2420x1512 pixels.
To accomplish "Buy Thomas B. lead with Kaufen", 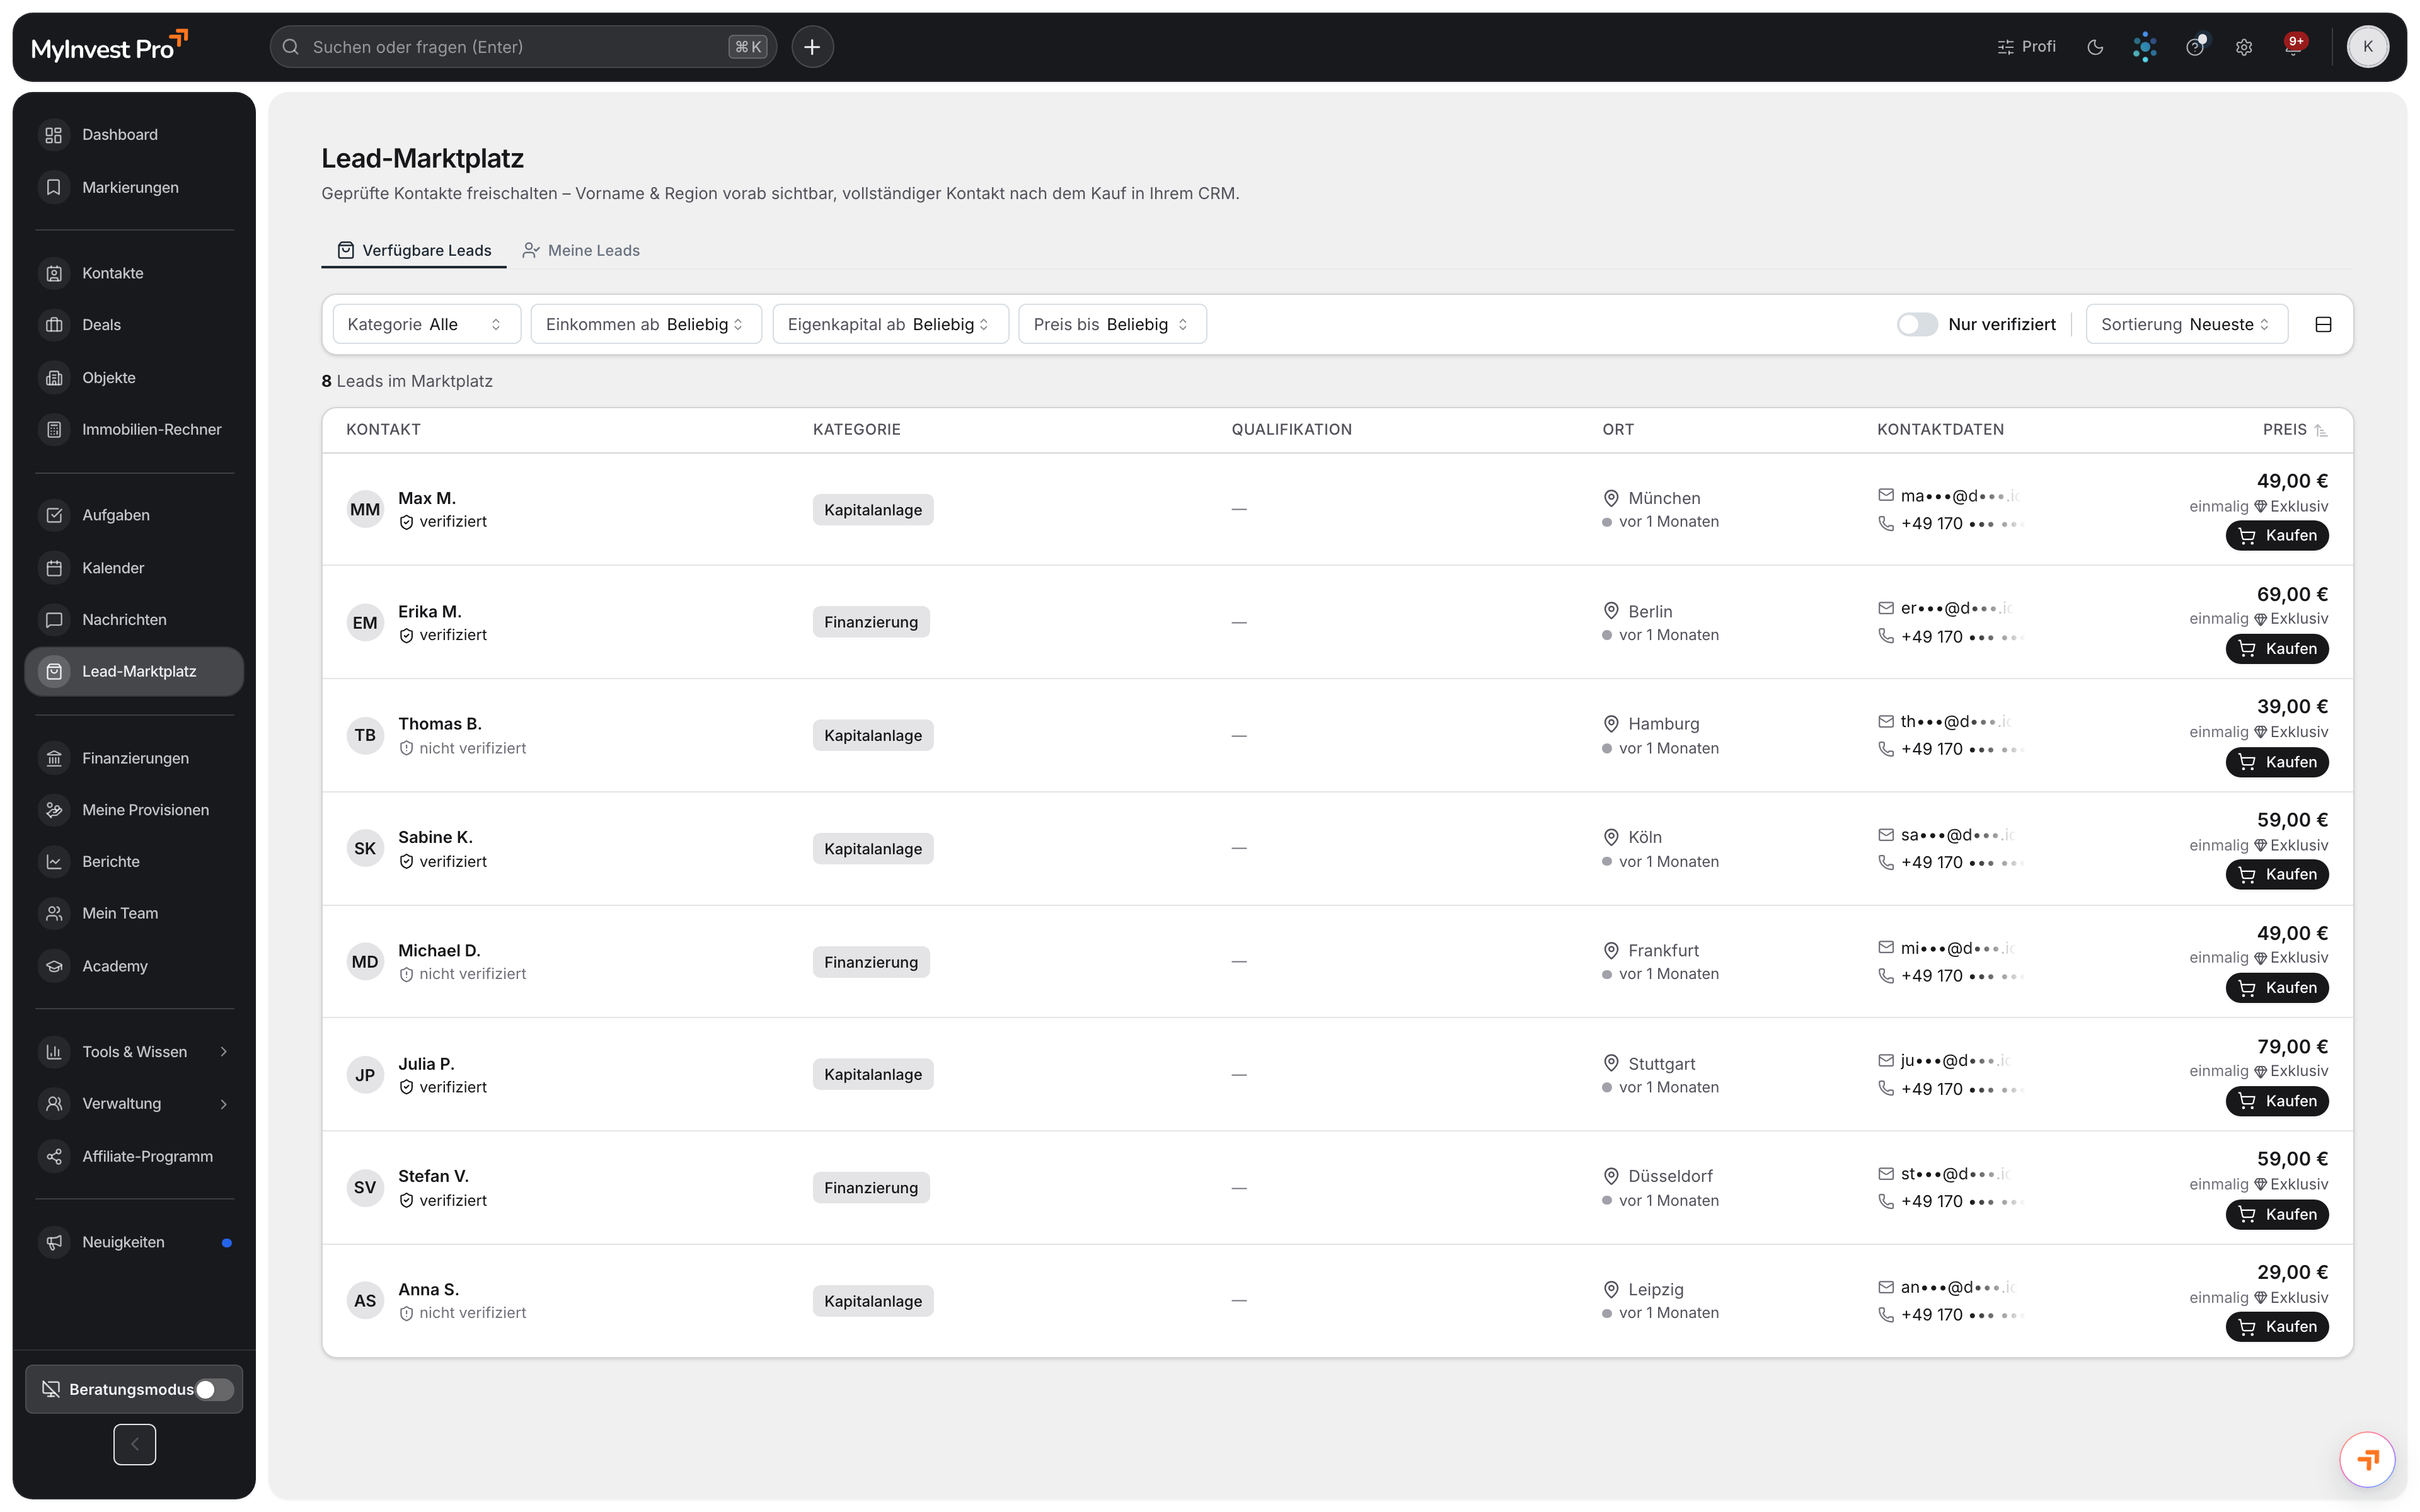I will coord(2277,762).
